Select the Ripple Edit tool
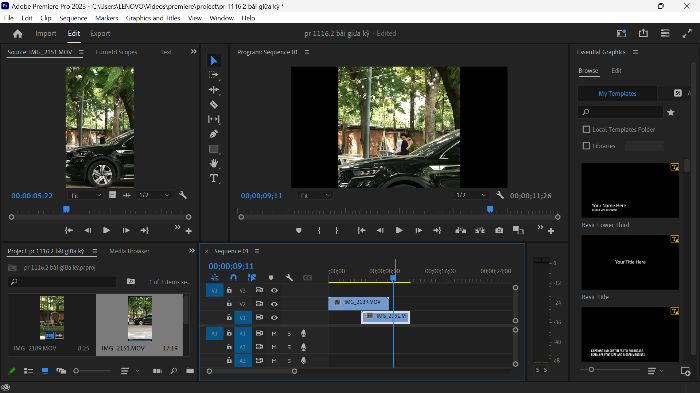Image resolution: width=700 pixels, height=393 pixels. pos(214,89)
